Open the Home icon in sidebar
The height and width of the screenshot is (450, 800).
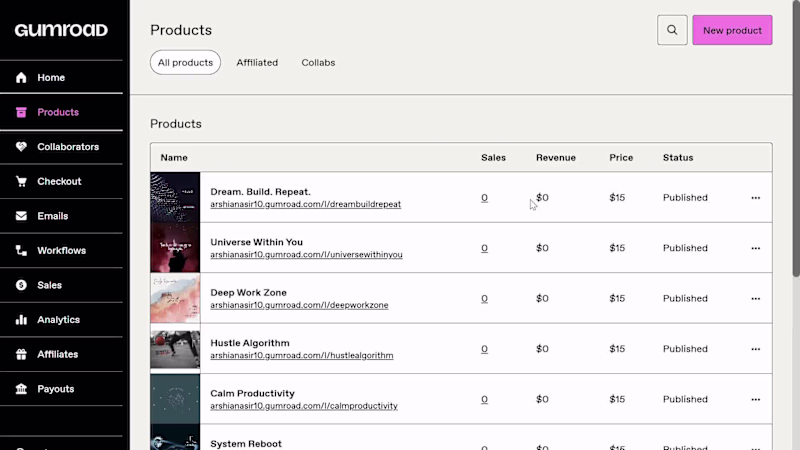click(x=21, y=78)
